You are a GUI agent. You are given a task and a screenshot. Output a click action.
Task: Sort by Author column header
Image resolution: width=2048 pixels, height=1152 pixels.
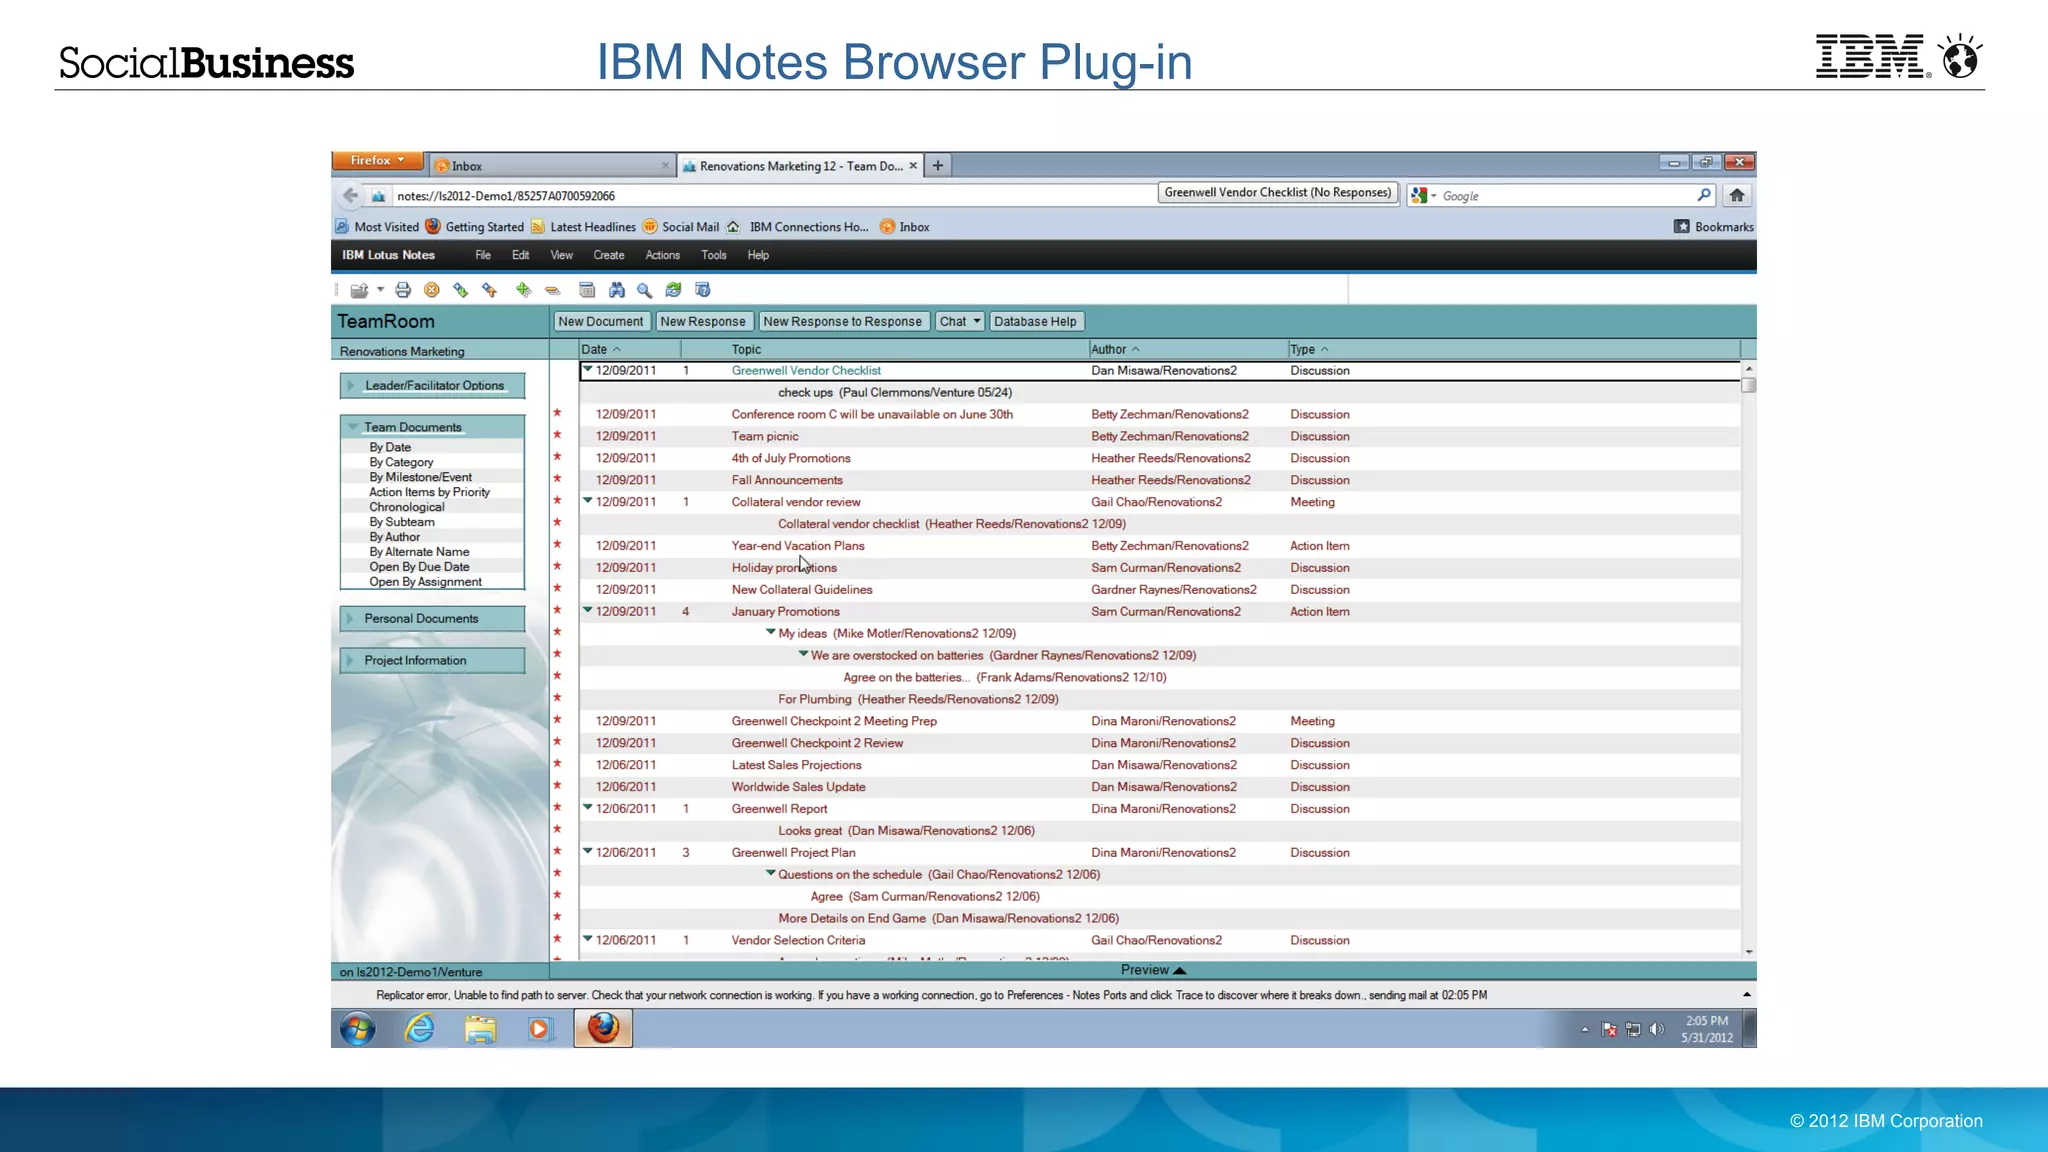pos(1188,350)
